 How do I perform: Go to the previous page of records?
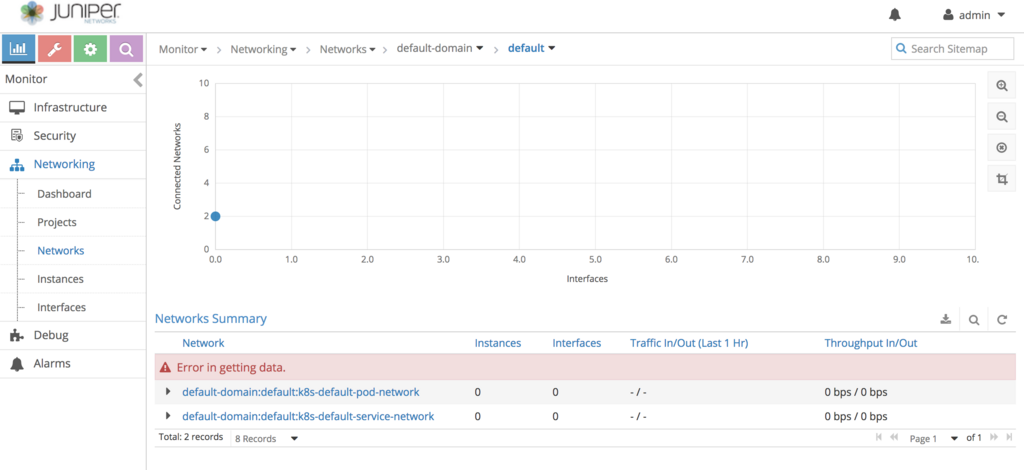[x=894, y=437]
